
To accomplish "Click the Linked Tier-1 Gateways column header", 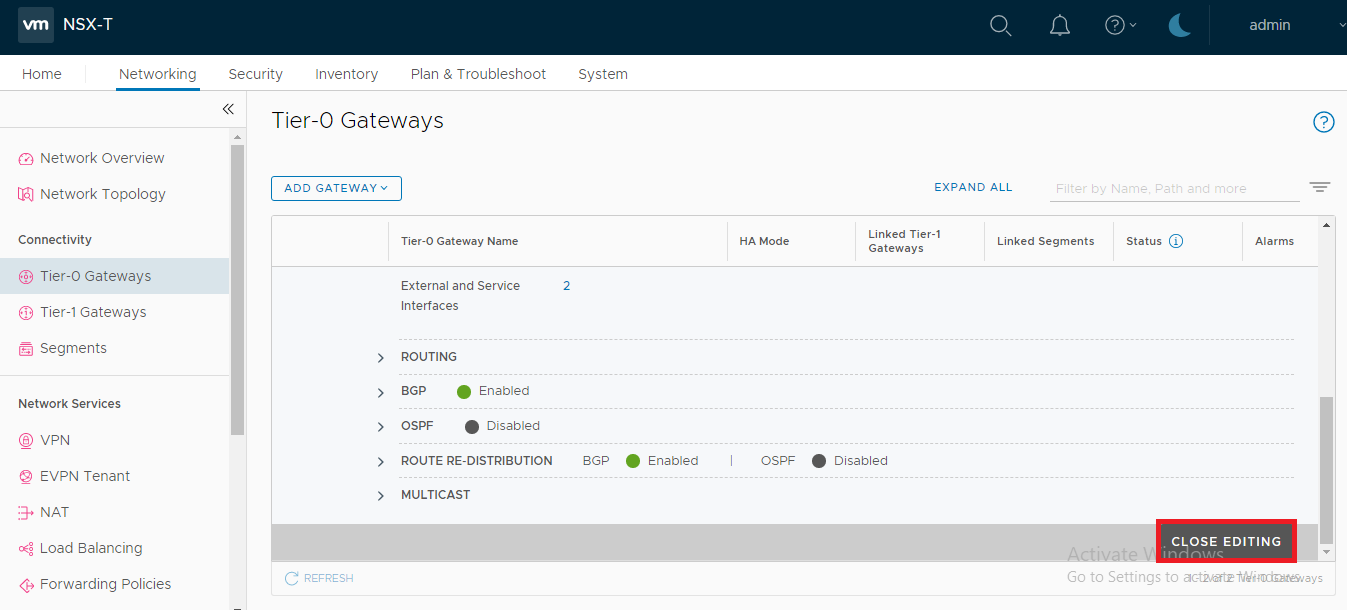I will click(904, 241).
